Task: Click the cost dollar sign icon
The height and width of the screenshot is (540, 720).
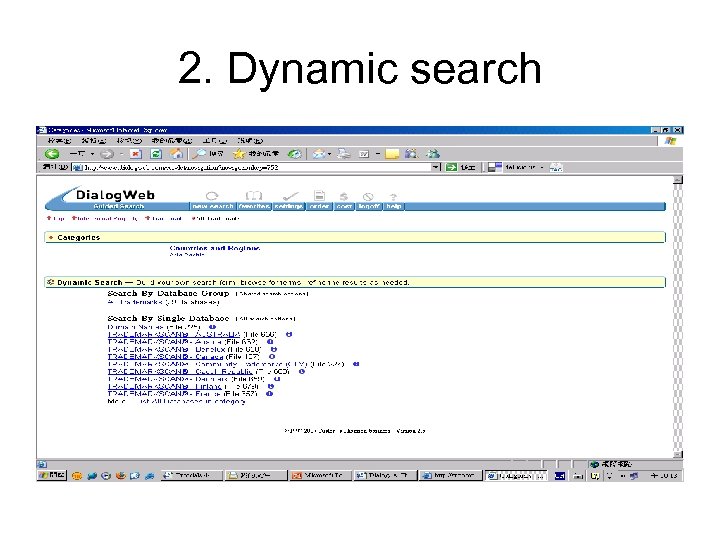Action: pyautogui.click(x=343, y=197)
